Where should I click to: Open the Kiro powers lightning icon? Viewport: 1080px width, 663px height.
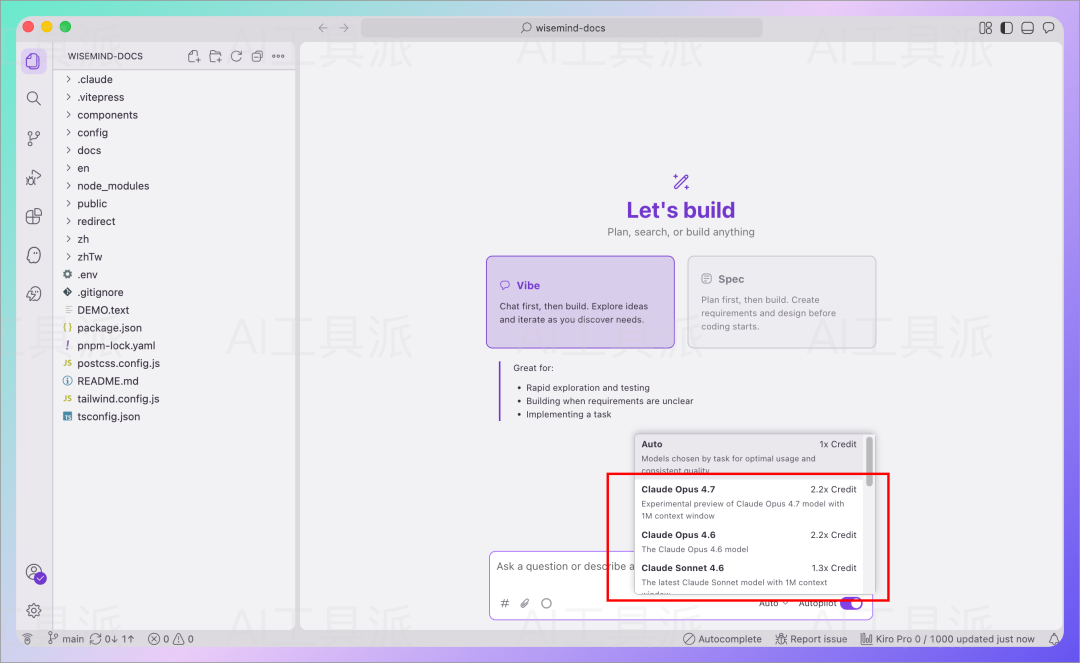(x=33, y=294)
